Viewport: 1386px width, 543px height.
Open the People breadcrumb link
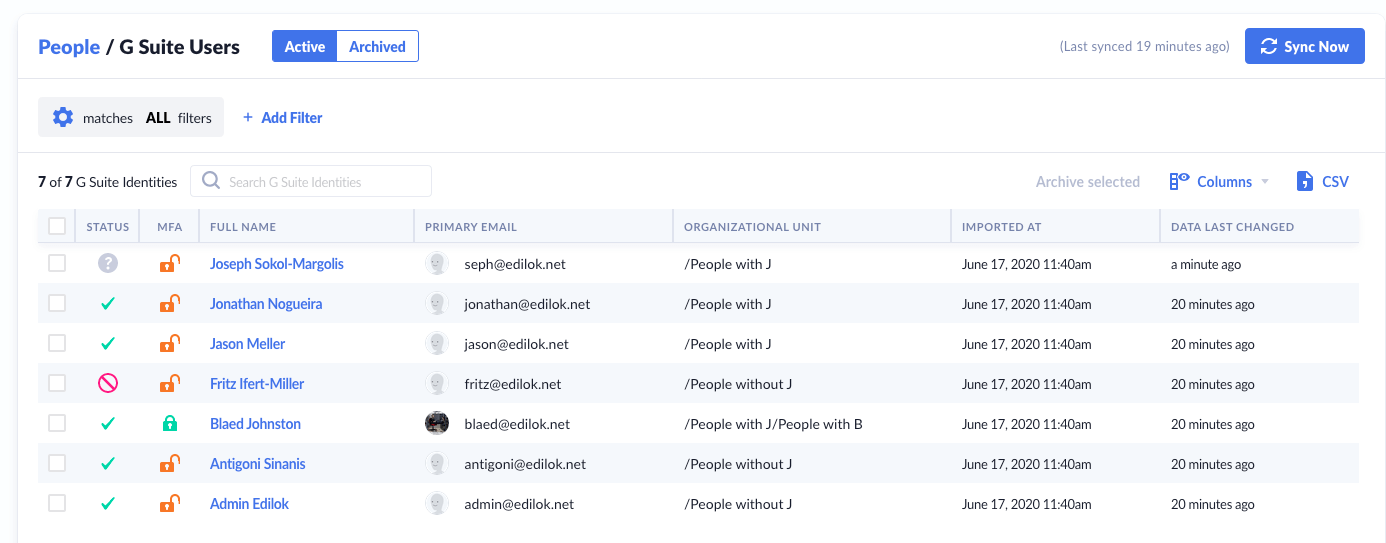click(69, 47)
